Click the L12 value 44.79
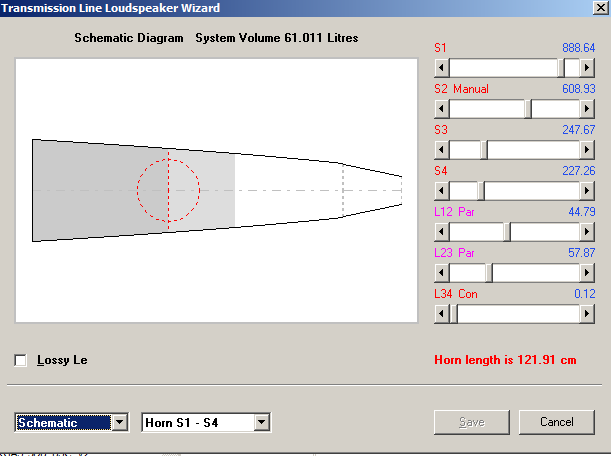 pos(581,212)
